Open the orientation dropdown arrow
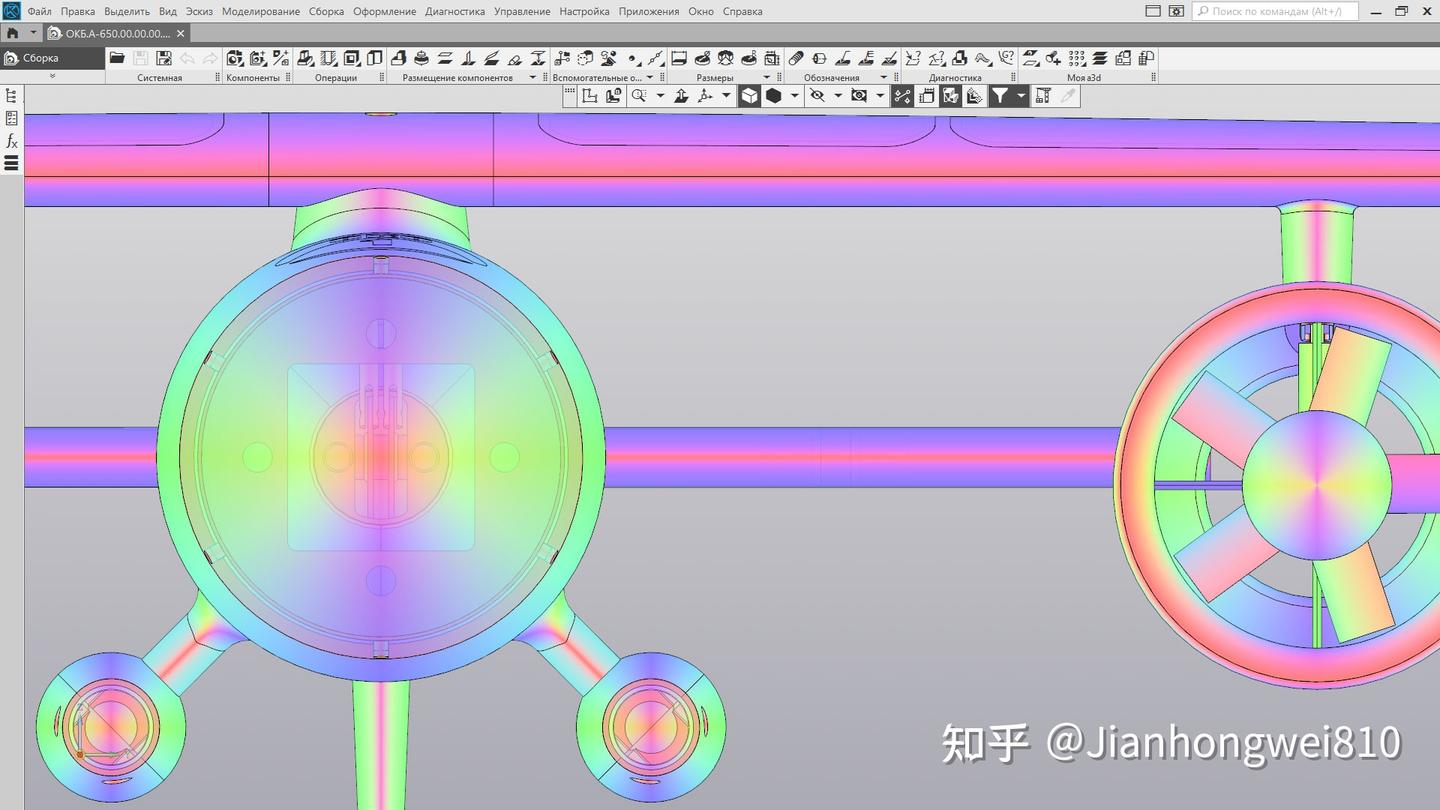Viewport: 1440px width, 810px height. 724,95
